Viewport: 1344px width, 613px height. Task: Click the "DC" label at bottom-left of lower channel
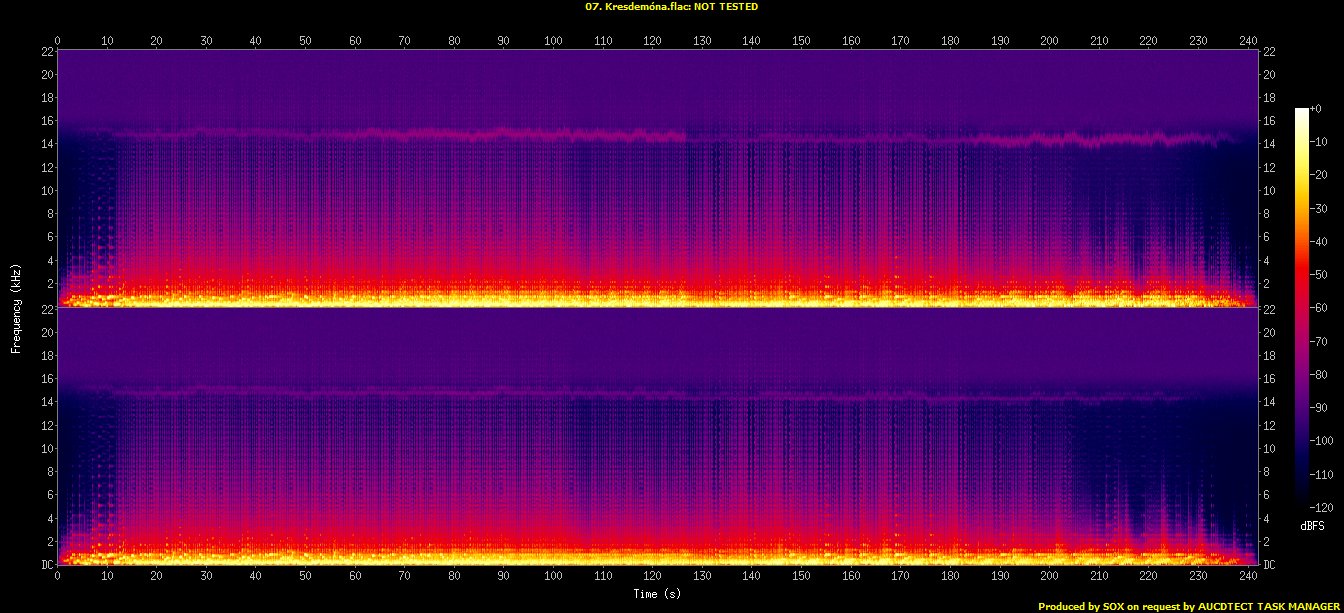pyautogui.click(x=46, y=565)
